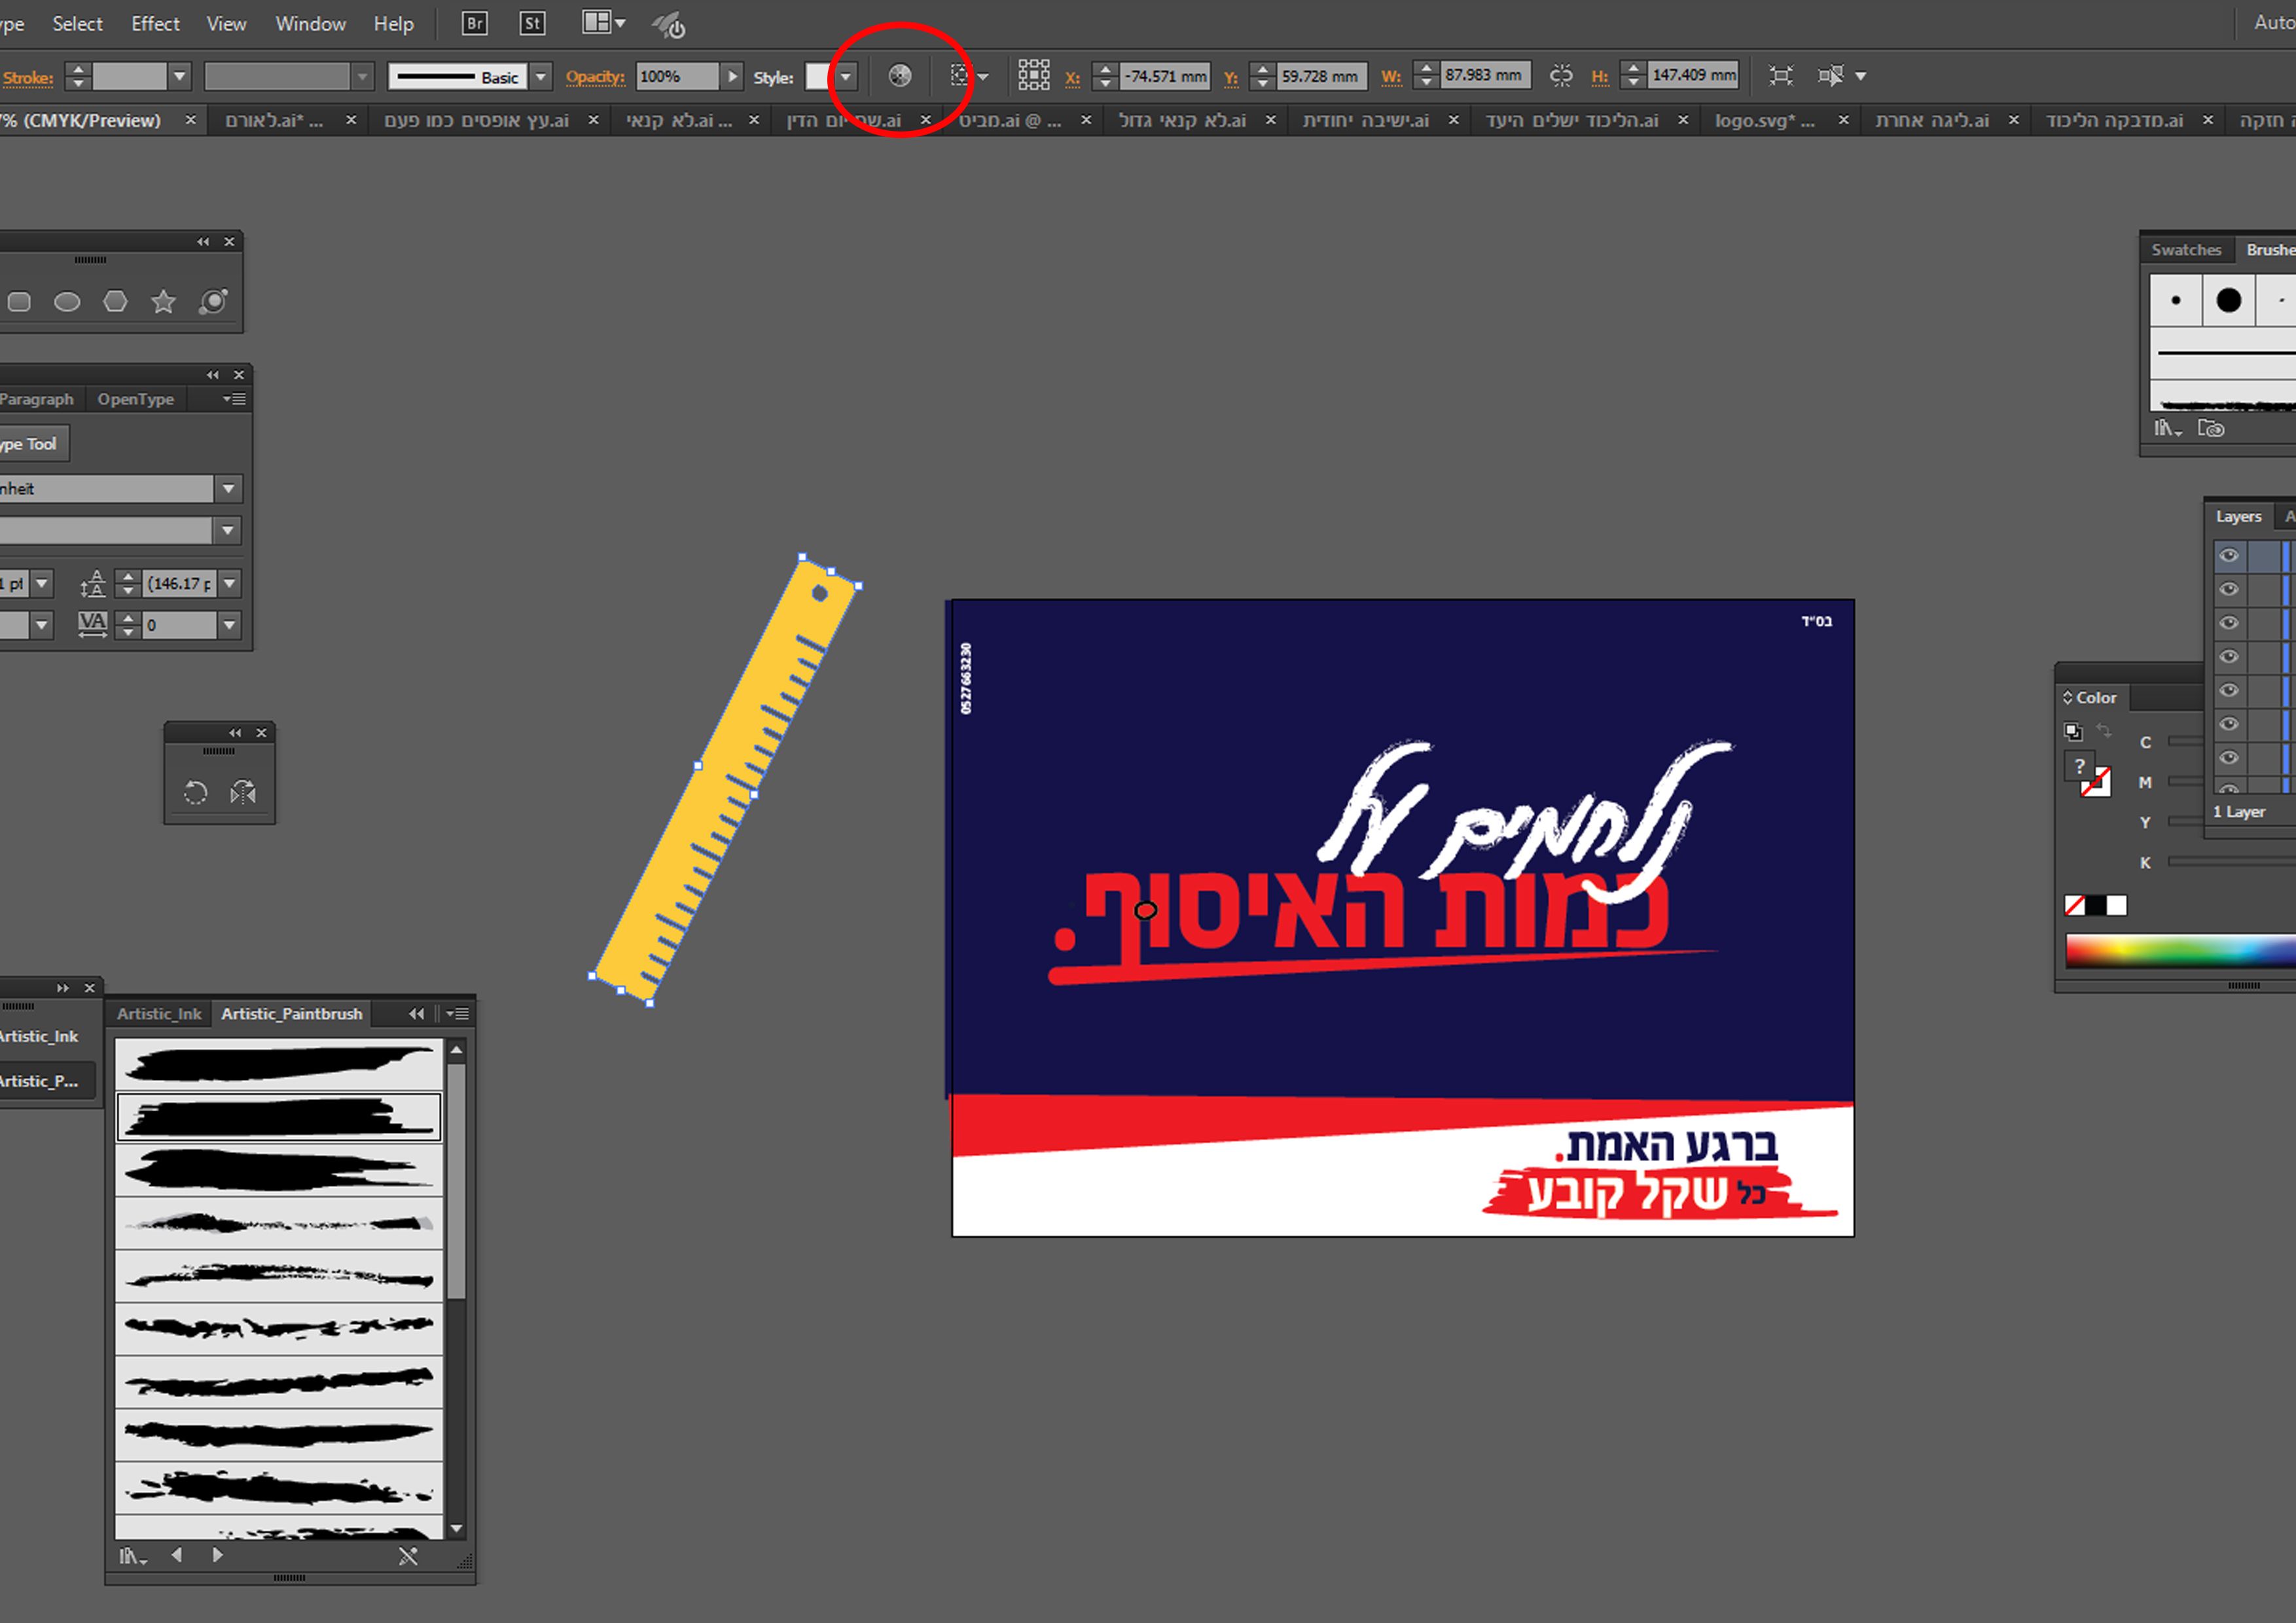The height and width of the screenshot is (1623, 2296).
Task: Toggle visibility of the third layer row
Action: [2229, 623]
